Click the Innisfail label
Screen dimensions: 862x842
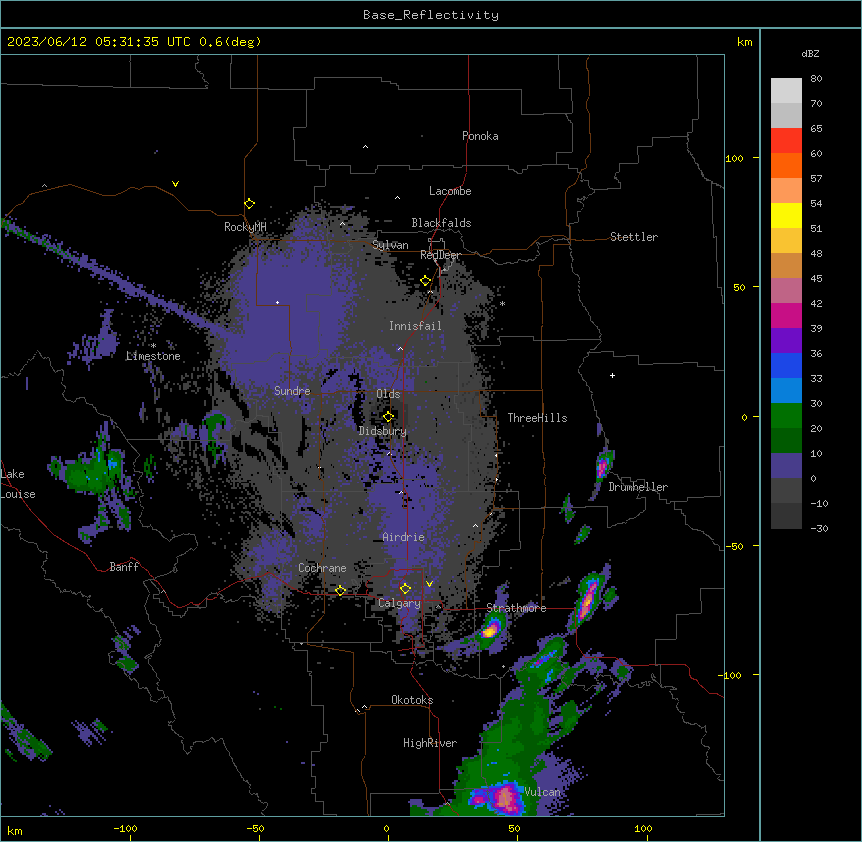coord(415,326)
